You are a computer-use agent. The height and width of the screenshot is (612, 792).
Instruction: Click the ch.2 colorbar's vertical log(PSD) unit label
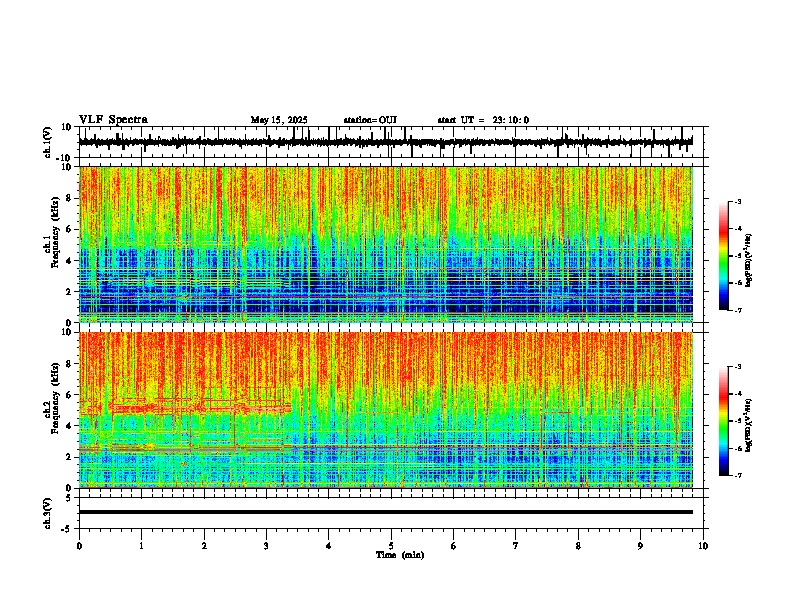pos(749,425)
